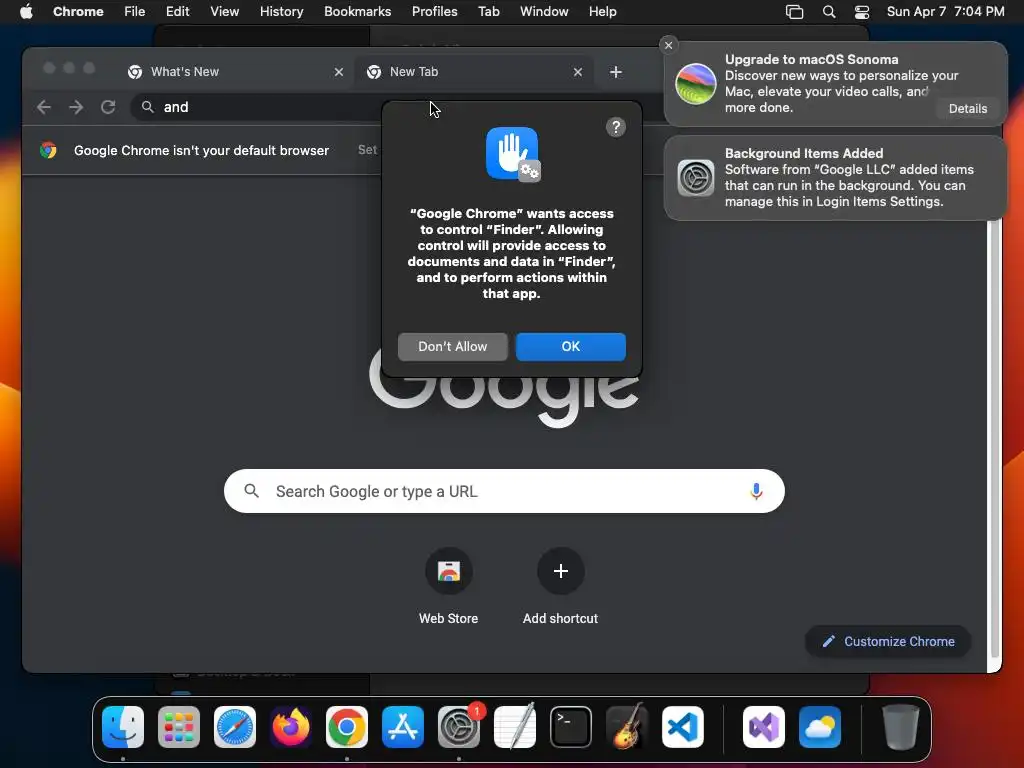Click OK in the Finder access dialog
This screenshot has height=768, width=1024.
(x=570, y=347)
